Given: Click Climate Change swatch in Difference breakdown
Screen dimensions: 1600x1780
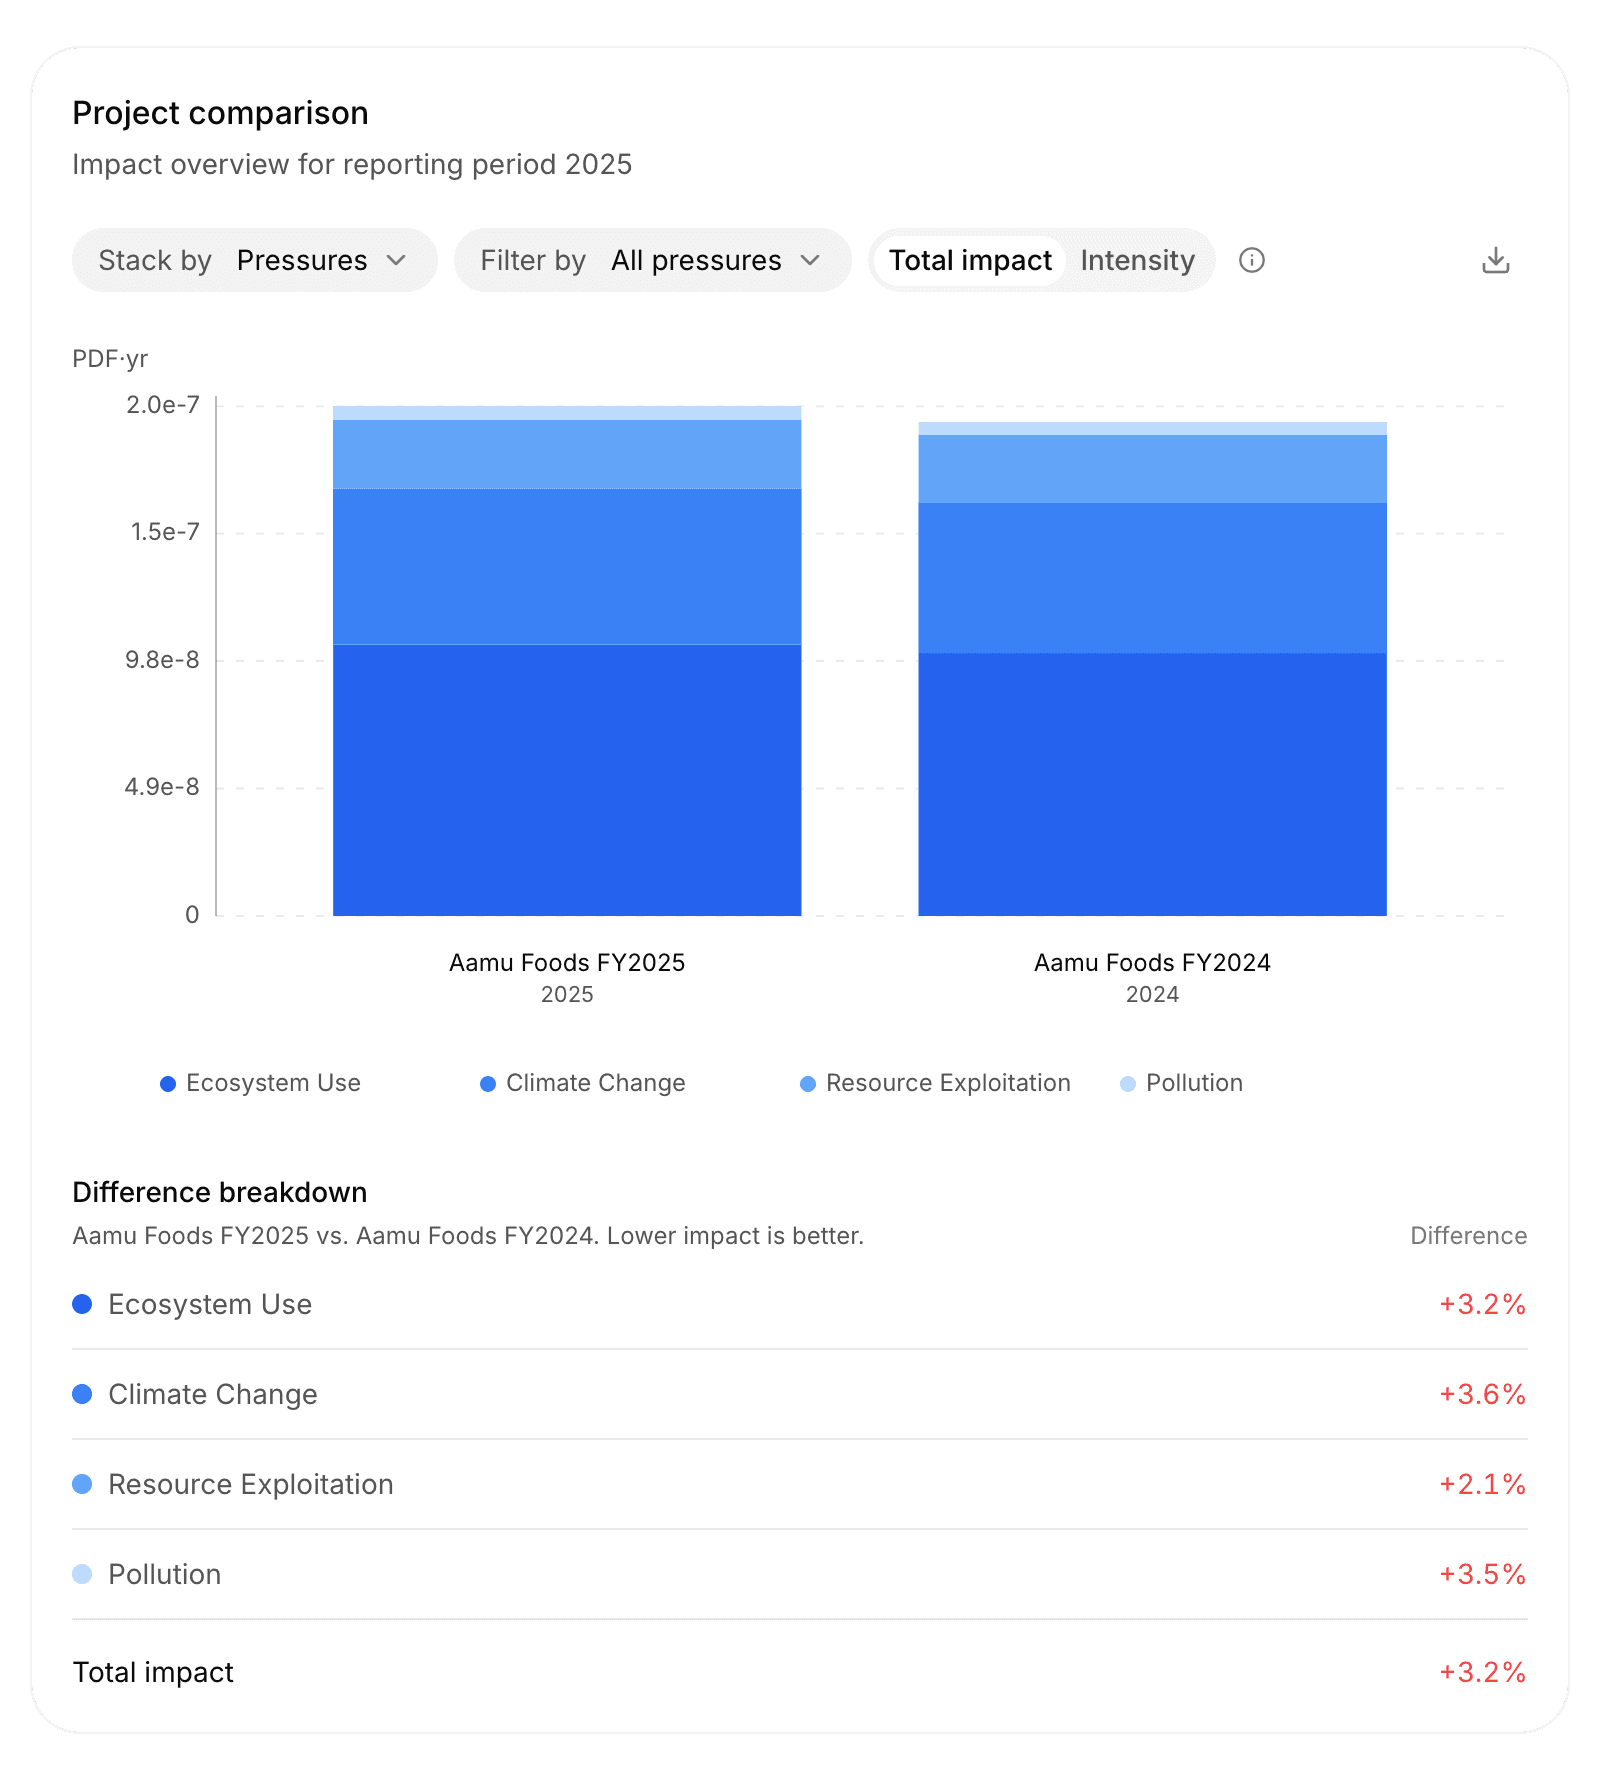Looking at the screenshot, I should pyautogui.click(x=82, y=1394).
